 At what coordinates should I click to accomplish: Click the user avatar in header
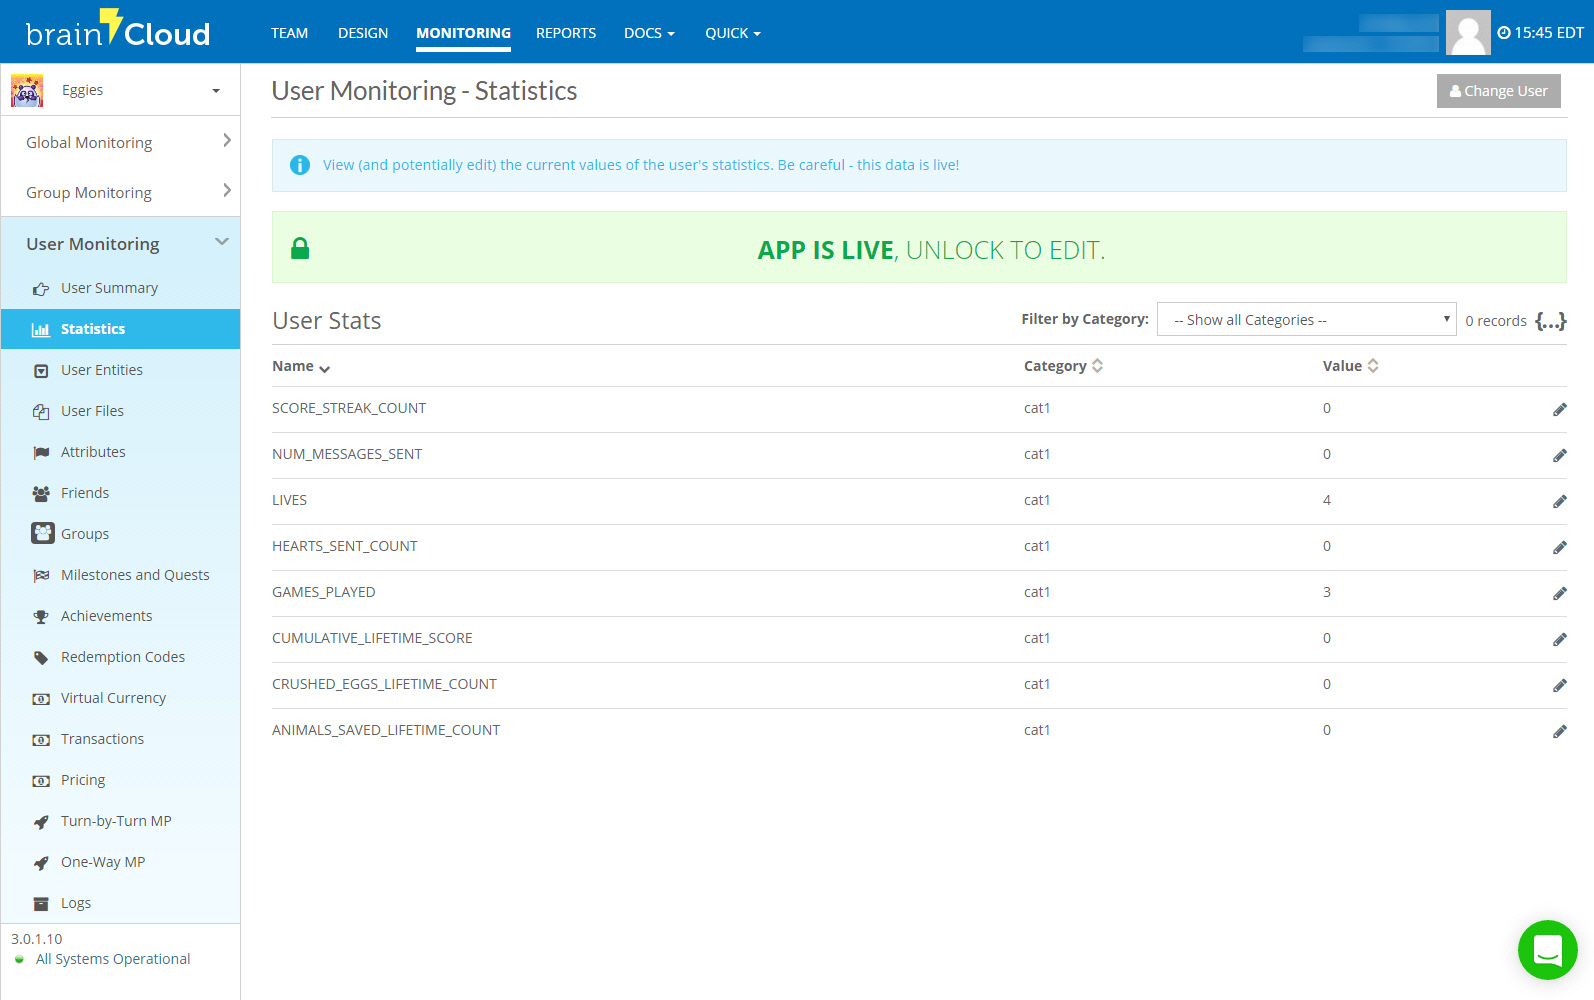[x=1467, y=33]
